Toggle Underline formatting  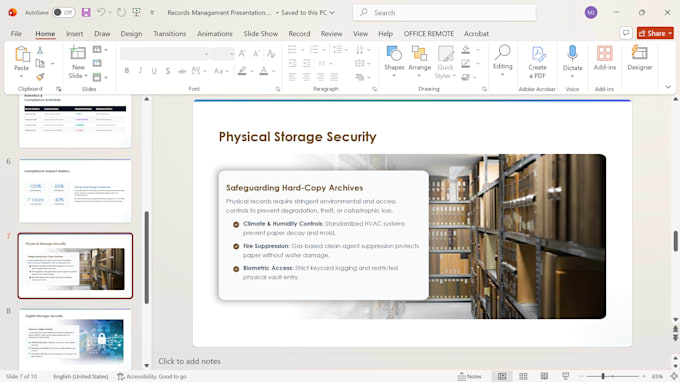coord(154,71)
